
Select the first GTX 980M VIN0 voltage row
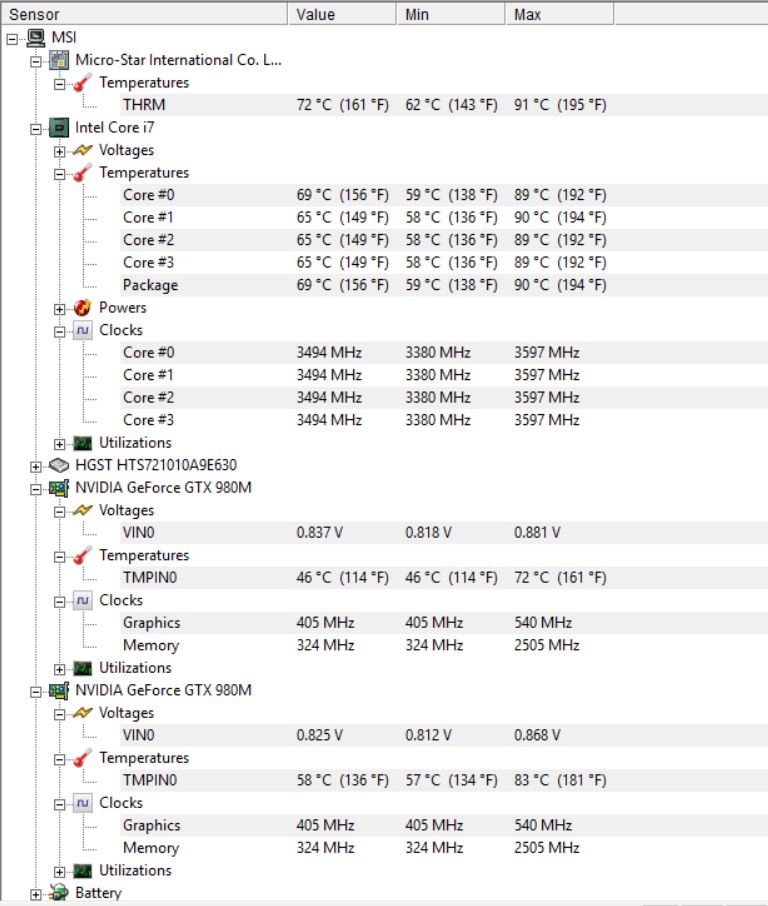(x=444, y=533)
